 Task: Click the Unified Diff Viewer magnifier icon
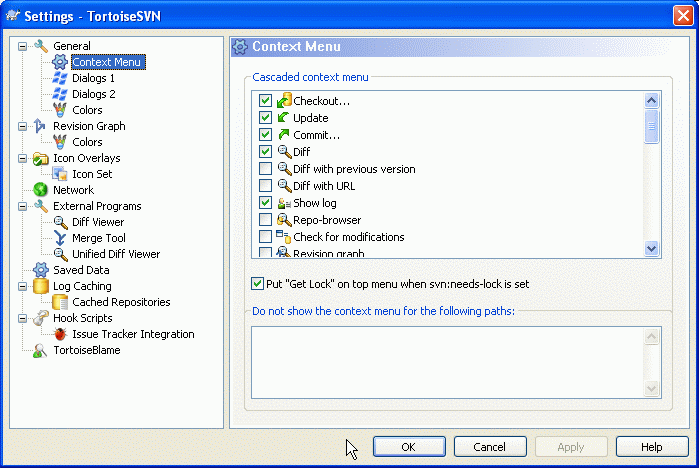pos(60,254)
